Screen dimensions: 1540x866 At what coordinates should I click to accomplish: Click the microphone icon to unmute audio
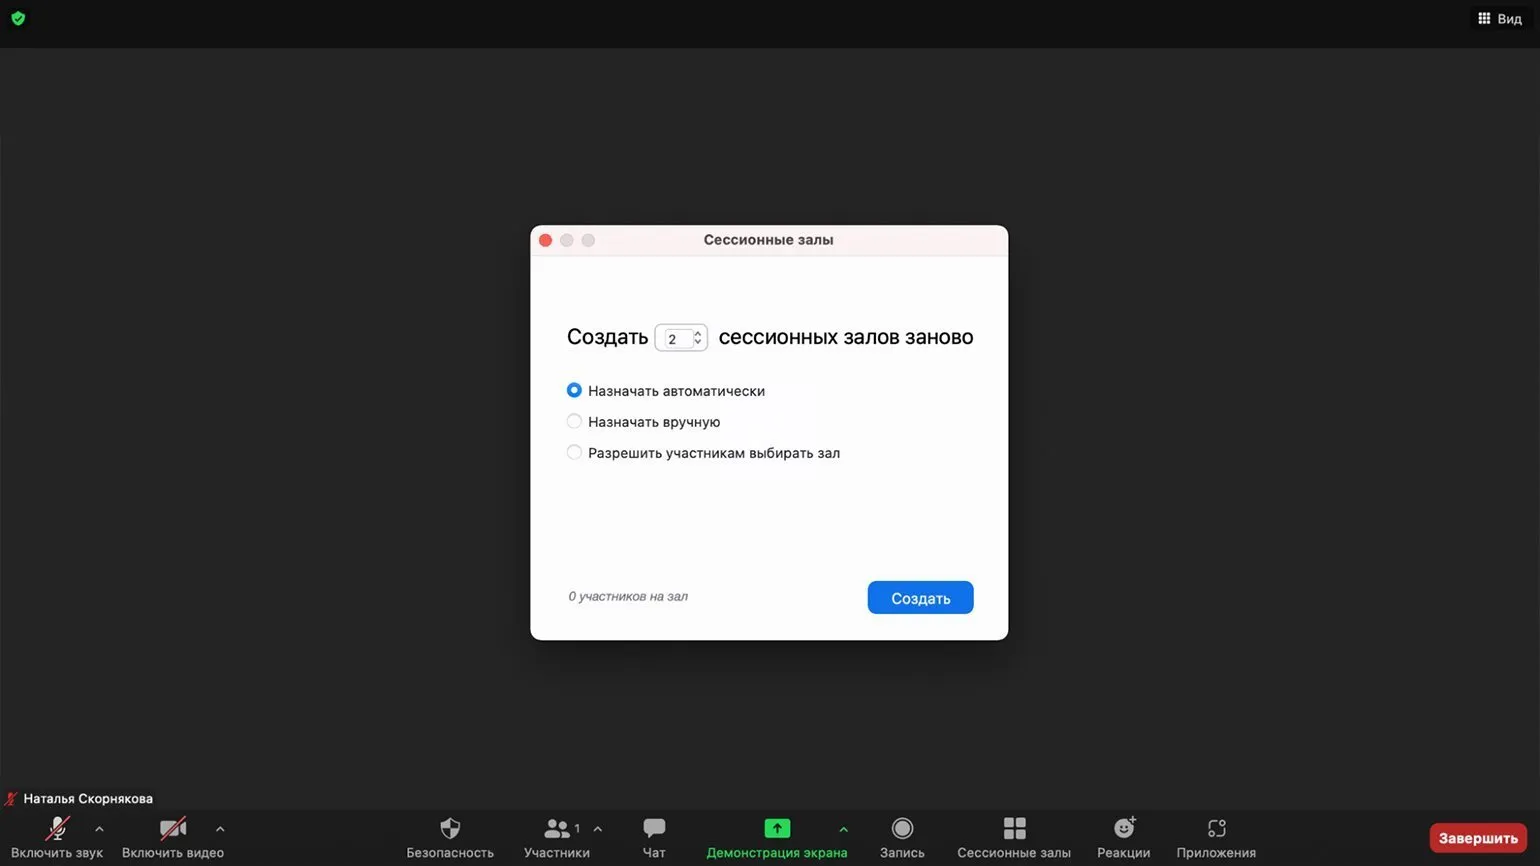click(x=57, y=829)
